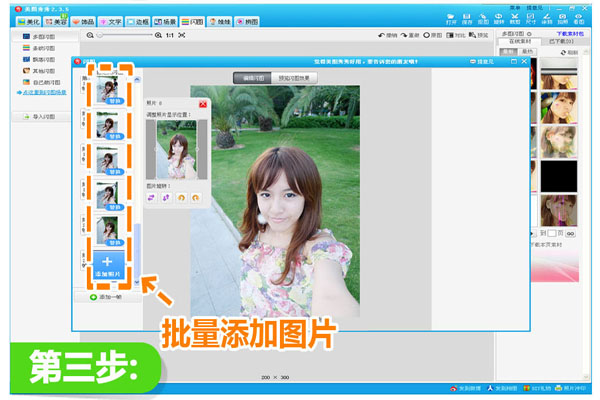The height and width of the screenshot is (400, 600).
Task: Click the 重做 redo arrow
Action: click(x=410, y=35)
